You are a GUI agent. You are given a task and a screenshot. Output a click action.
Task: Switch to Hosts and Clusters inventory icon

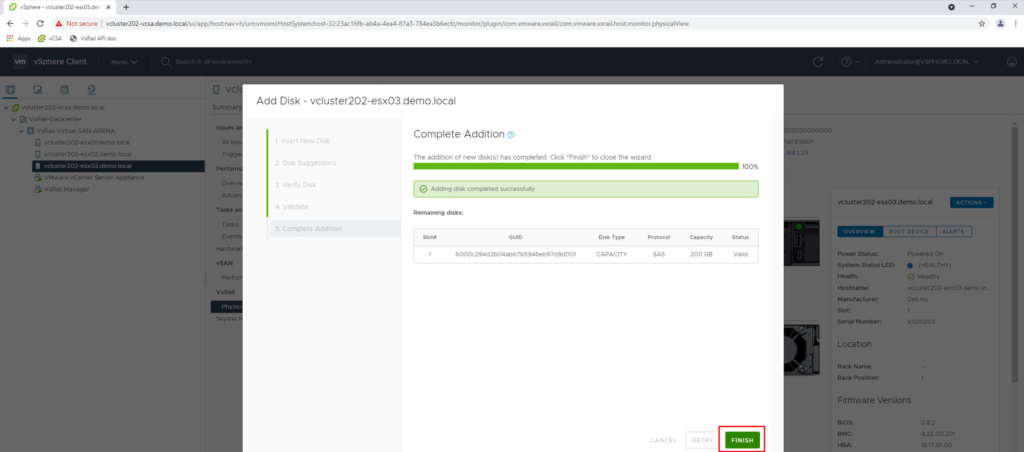coord(10,89)
